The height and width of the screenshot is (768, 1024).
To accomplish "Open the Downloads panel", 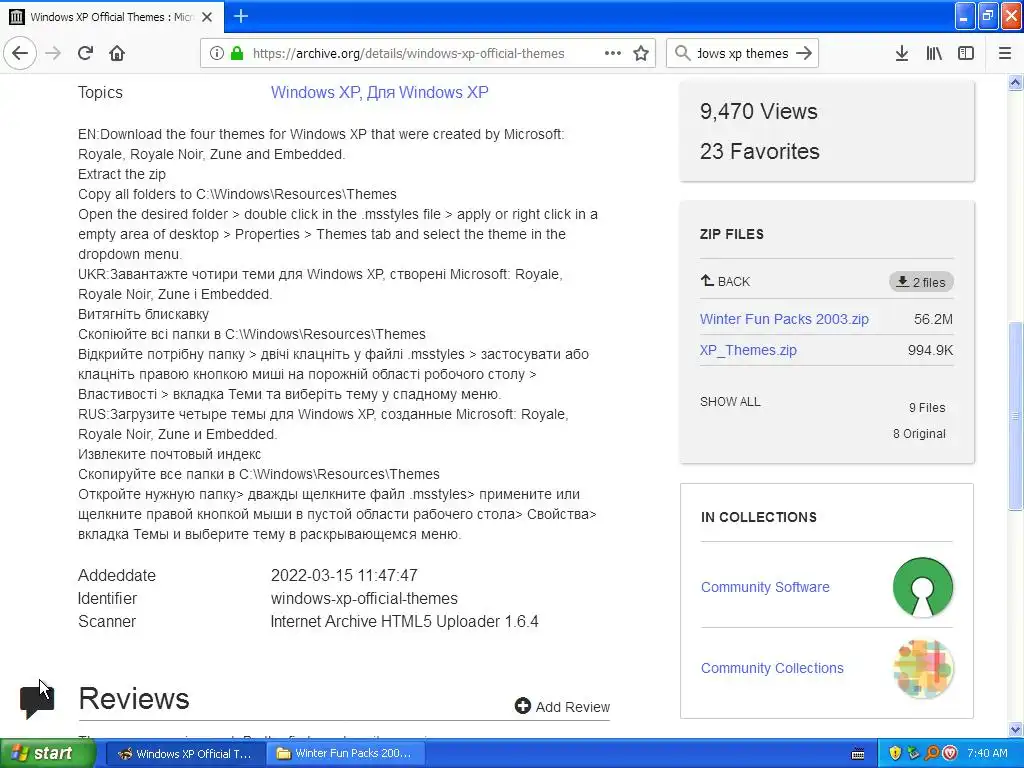I will [x=902, y=53].
